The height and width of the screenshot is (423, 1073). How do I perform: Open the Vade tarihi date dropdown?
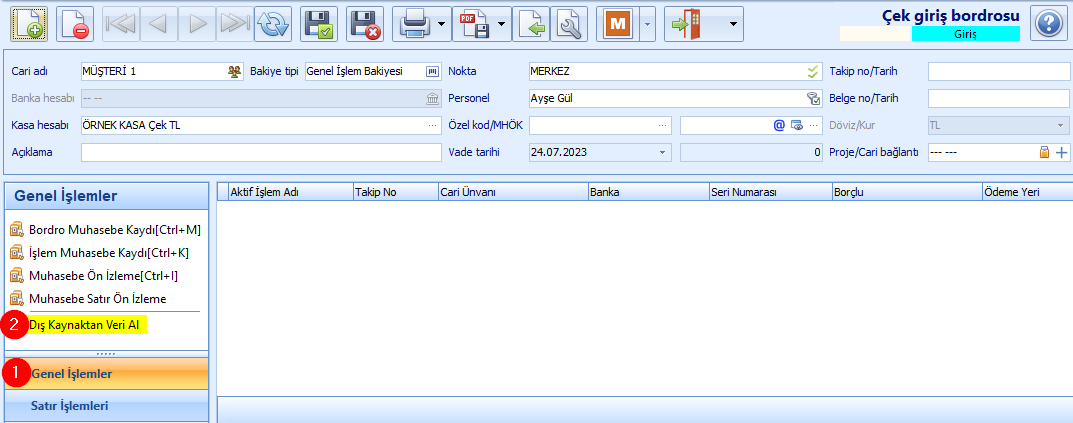pyautogui.click(x=662, y=153)
